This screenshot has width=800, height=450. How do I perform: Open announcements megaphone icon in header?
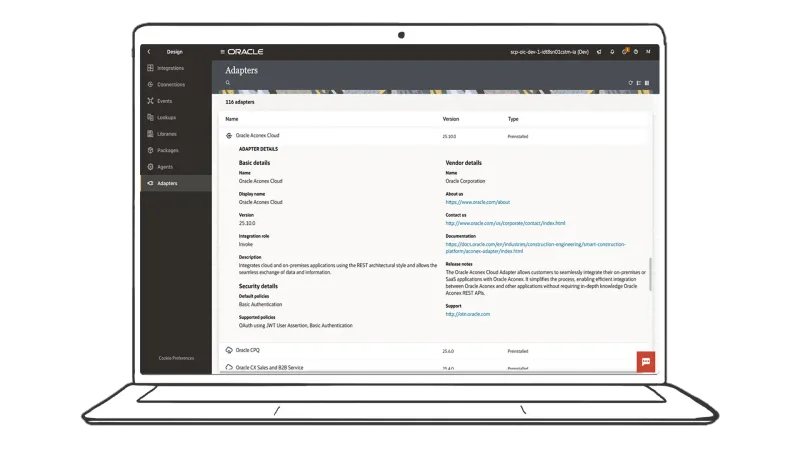click(x=599, y=52)
